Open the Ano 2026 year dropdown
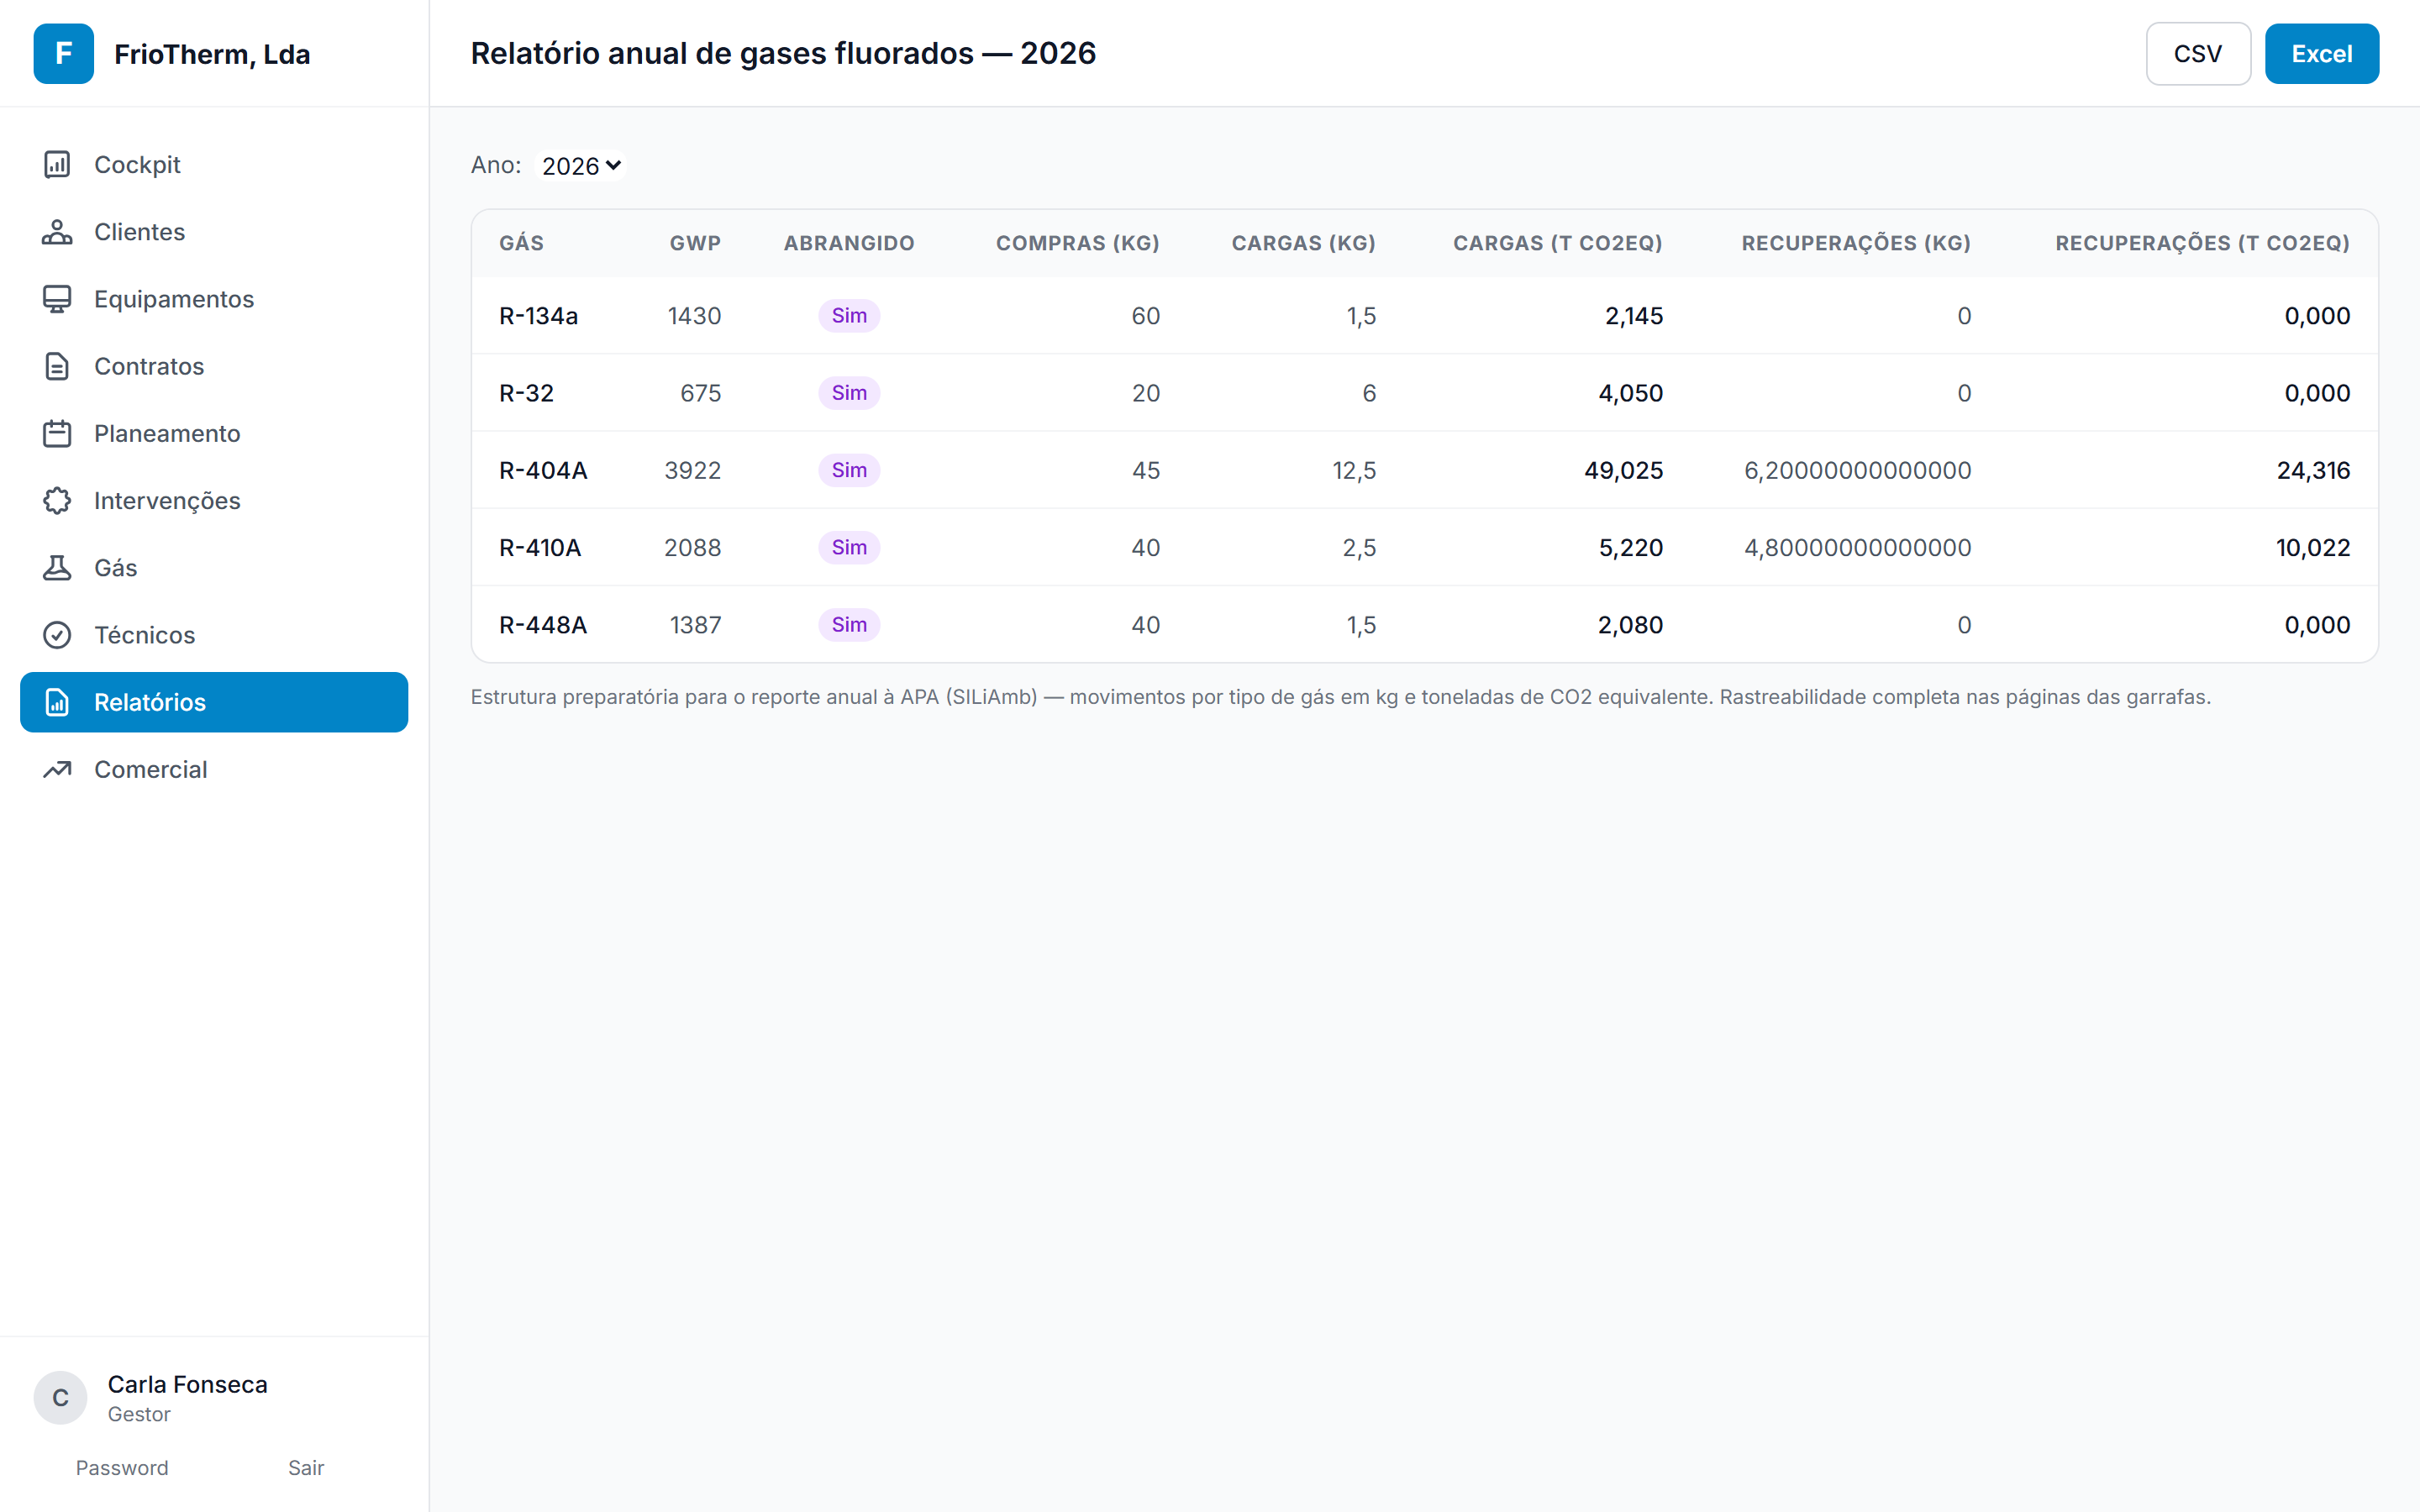 [x=581, y=165]
